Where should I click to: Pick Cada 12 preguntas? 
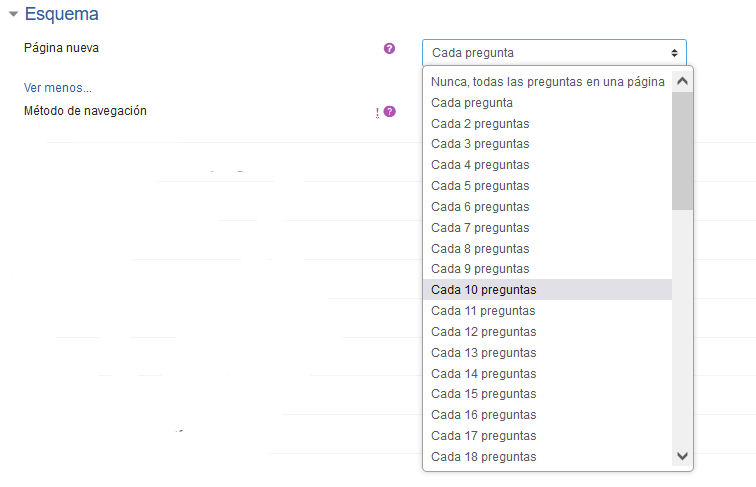(x=547, y=332)
